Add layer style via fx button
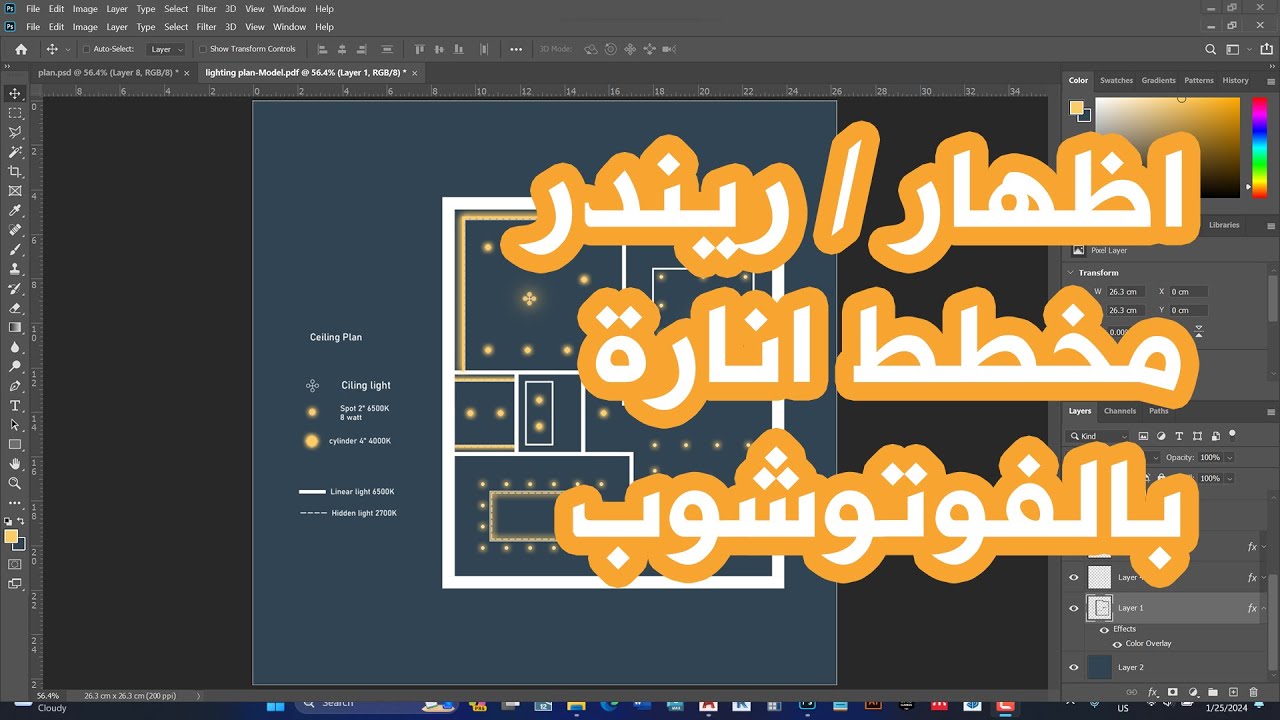The image size is (1280, 720). click(1152, 692)
